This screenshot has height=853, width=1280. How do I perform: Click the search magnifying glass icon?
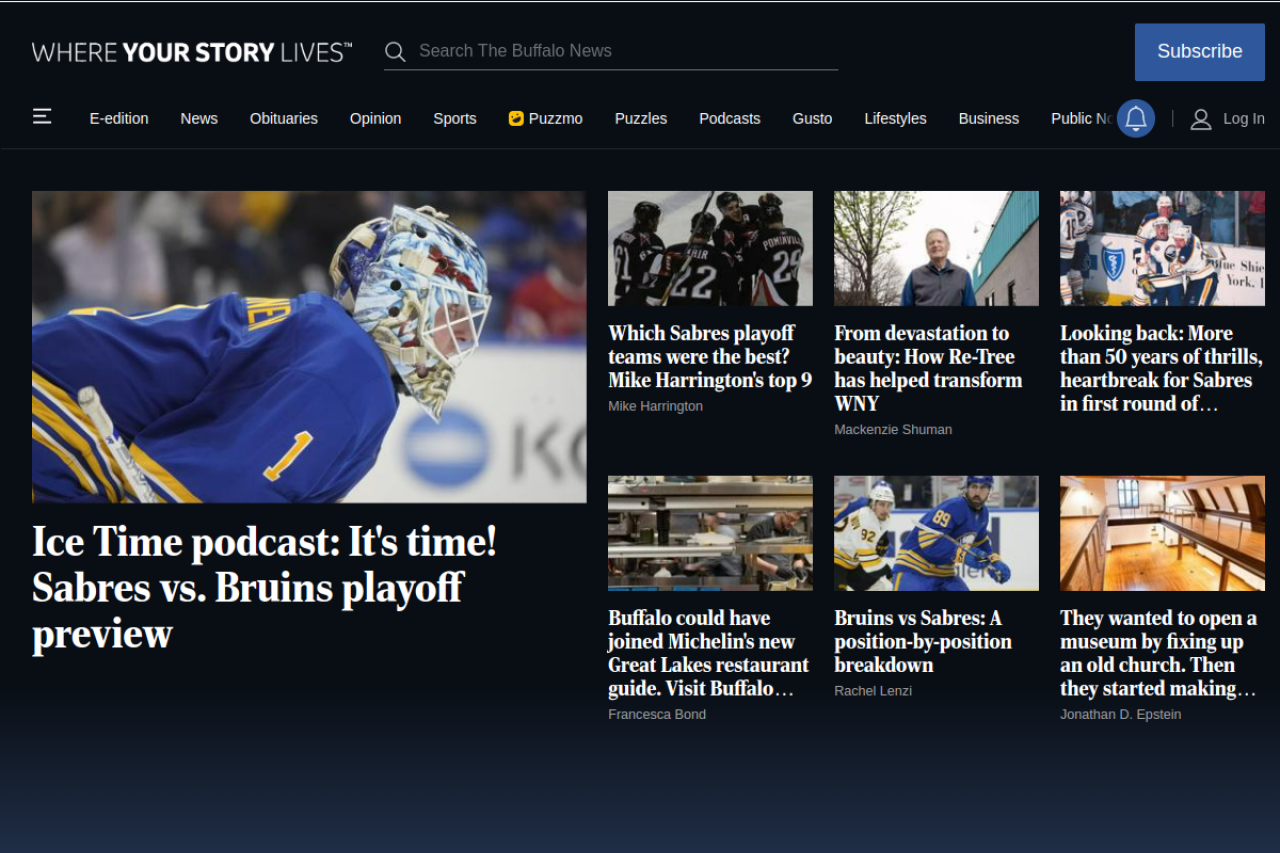pyautogui.click(x=395, y=52)
